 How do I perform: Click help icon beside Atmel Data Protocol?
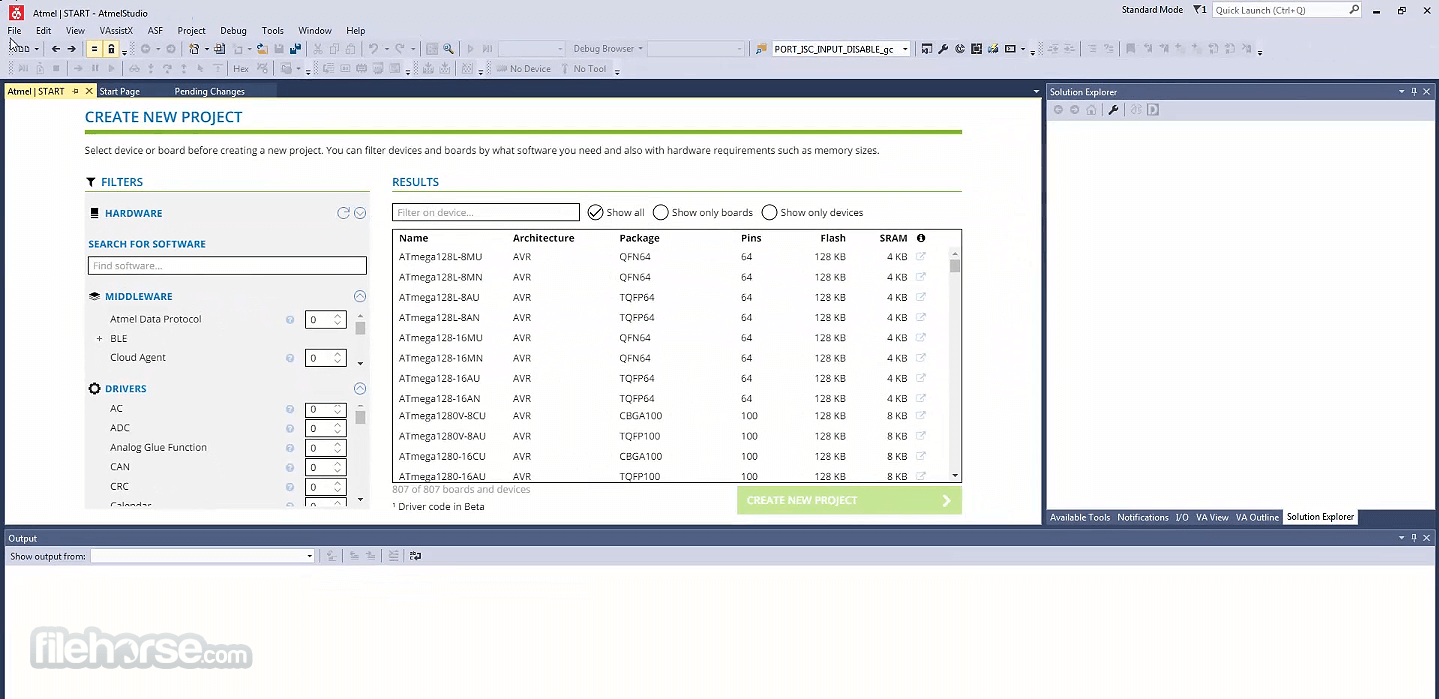[x=290, y=320]
